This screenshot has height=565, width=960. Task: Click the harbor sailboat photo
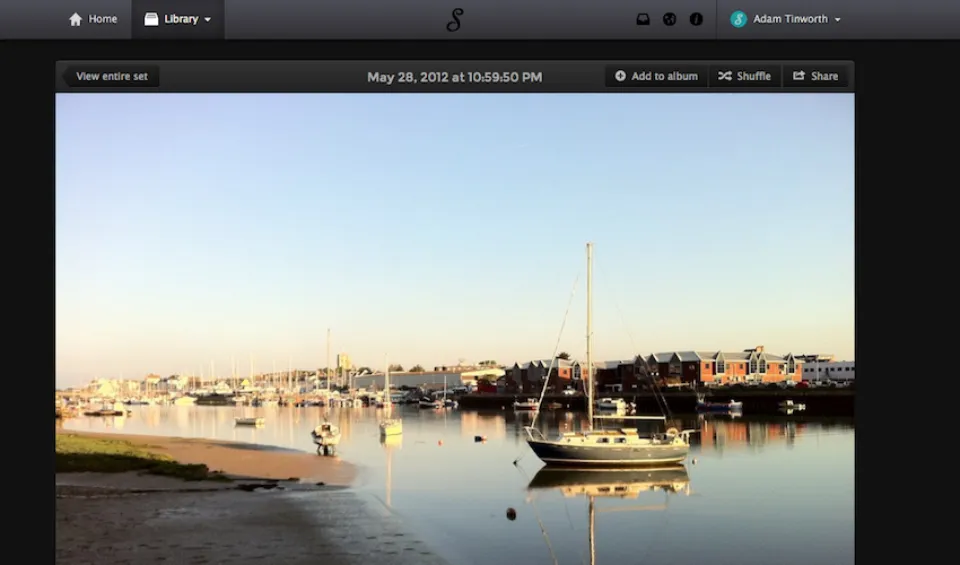click(455, 329)
